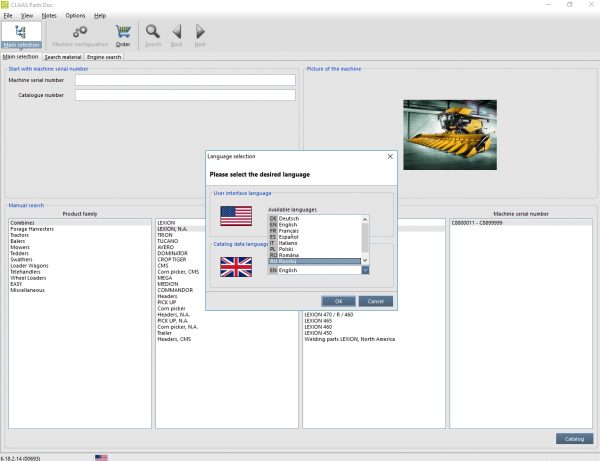Click the UK flag for catalog language
The width and height of the screenshot is (600, 461).
click(236, 267)
